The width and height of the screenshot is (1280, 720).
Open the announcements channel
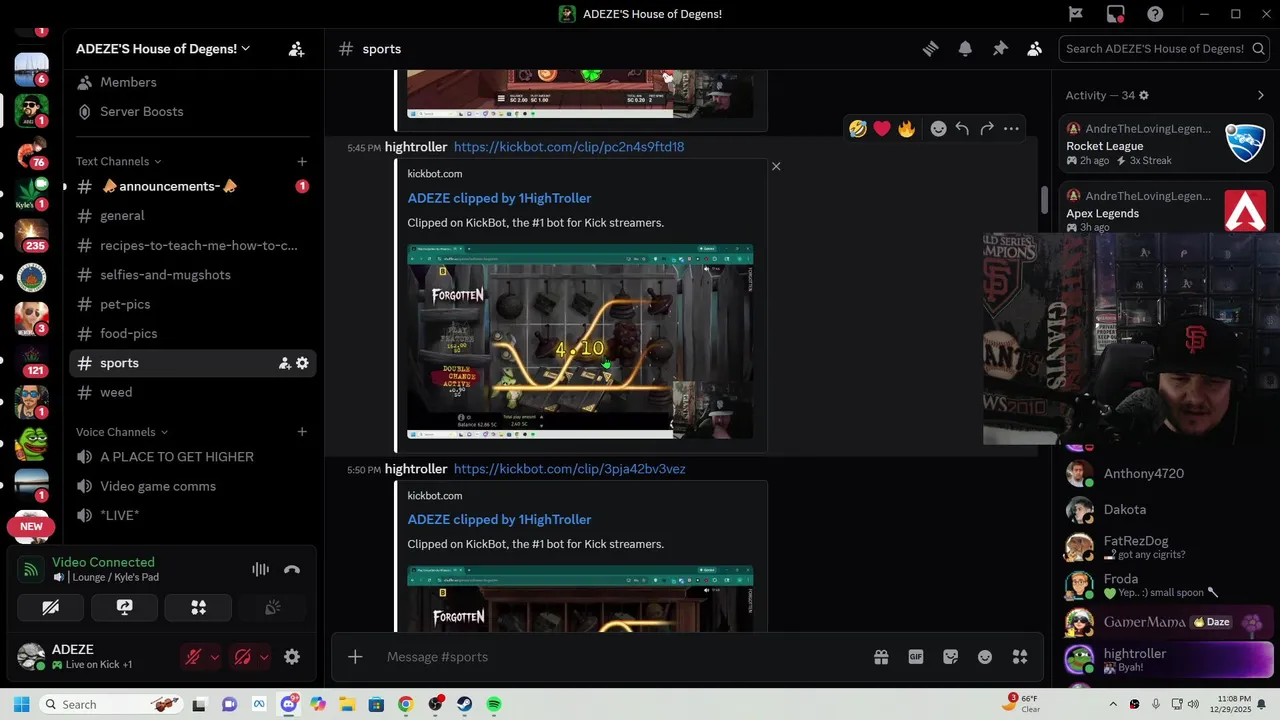193,186
